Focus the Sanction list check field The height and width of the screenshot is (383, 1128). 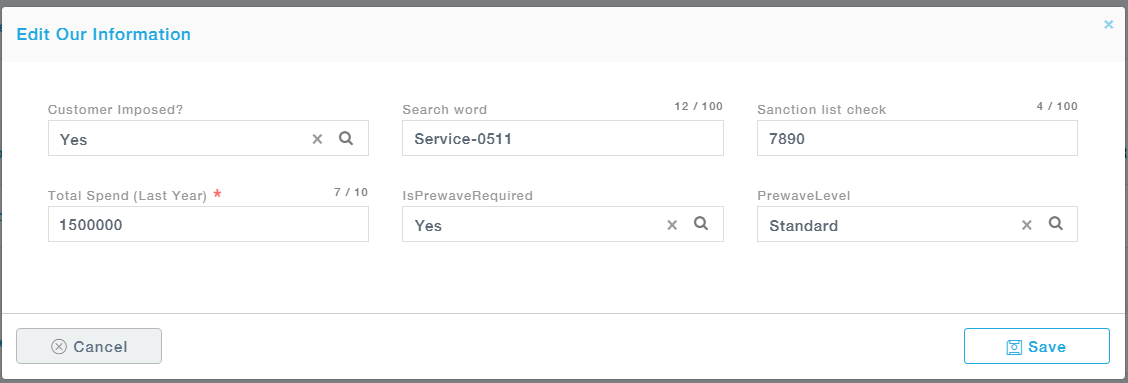(917, 138)
